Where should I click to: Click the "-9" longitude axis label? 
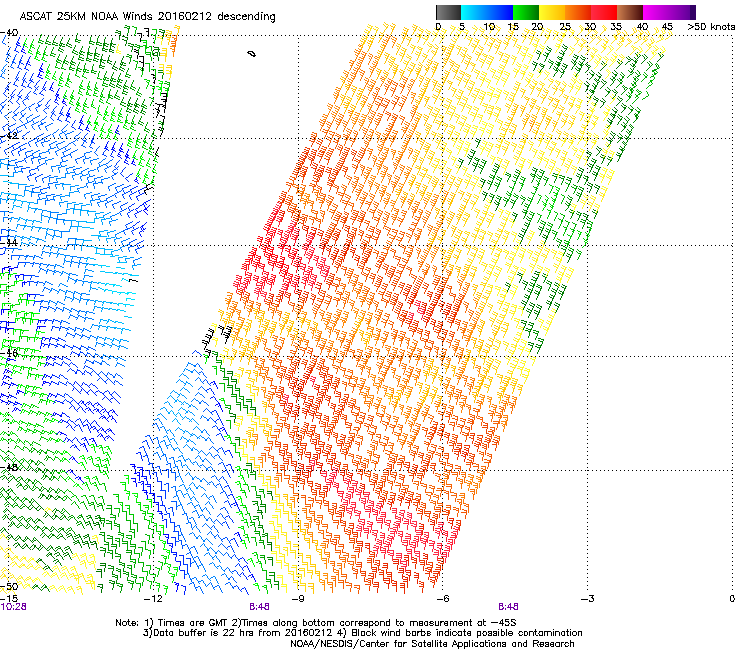click(297, 599)
